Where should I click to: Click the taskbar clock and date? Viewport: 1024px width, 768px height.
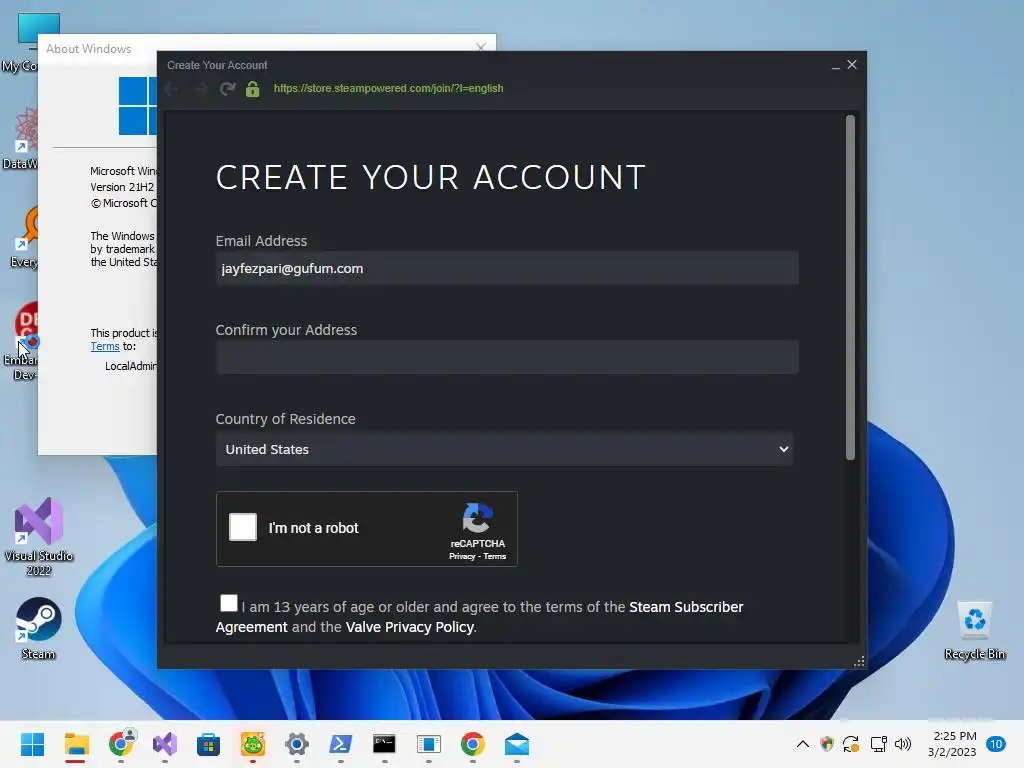953,744
